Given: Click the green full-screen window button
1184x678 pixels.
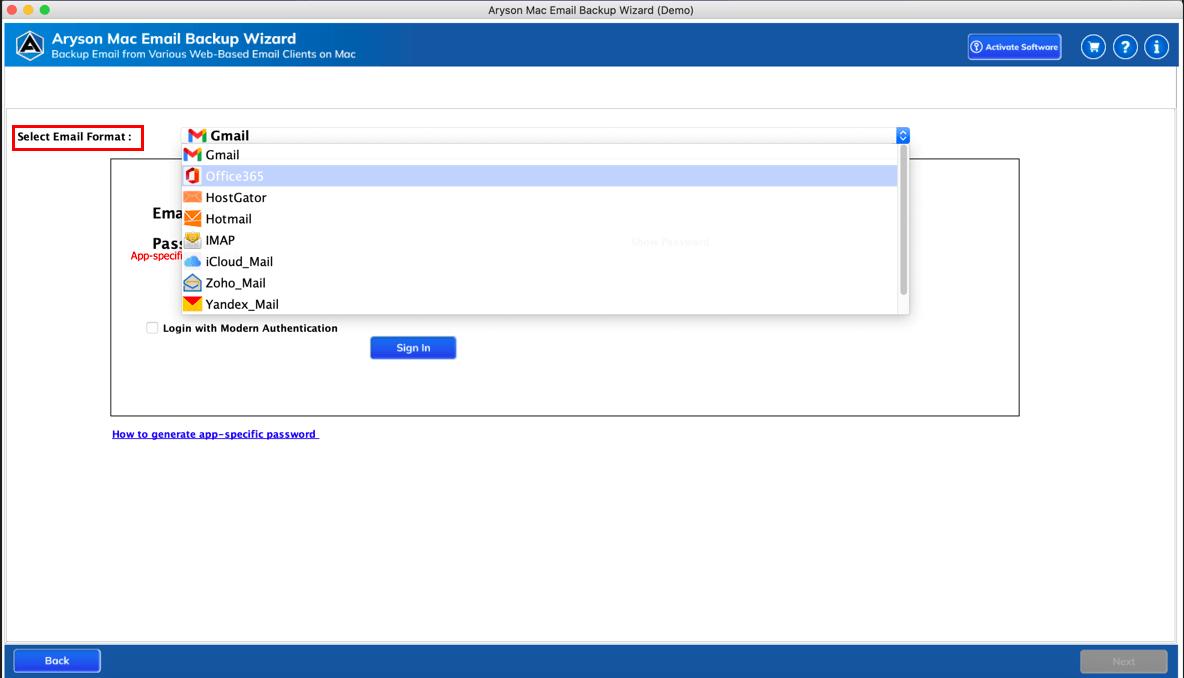Looking at the screenshot, I should click(45, 10).
